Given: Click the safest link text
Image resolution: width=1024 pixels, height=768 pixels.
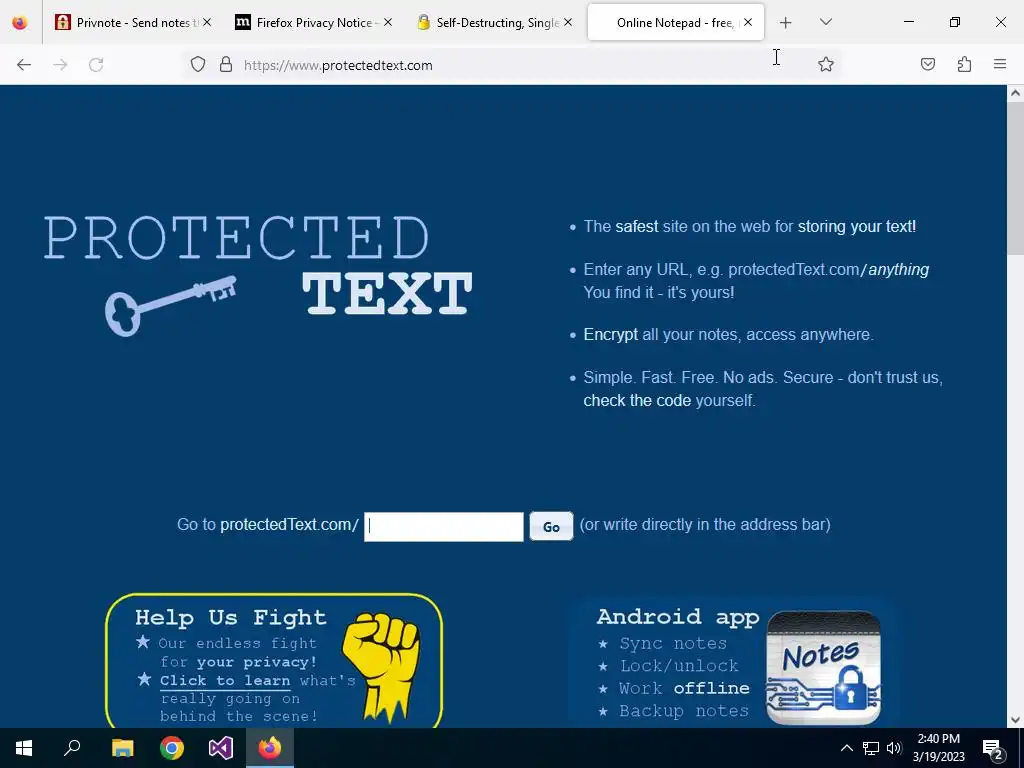Looking at the screenshot, I should [637, 227].
